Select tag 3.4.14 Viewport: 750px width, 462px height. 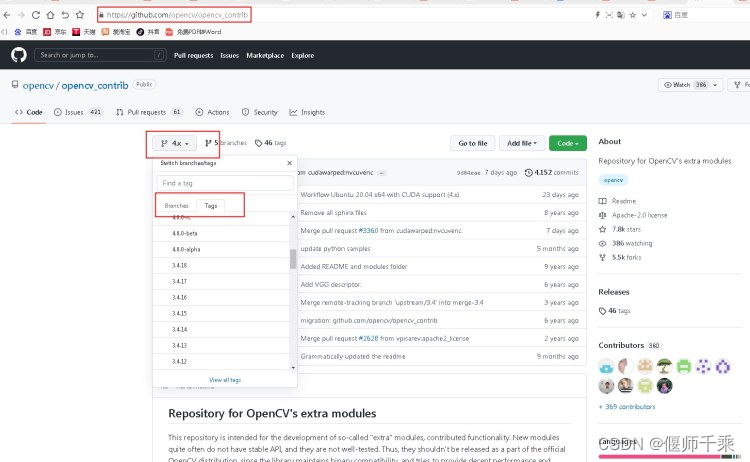[x=221, y=330]
